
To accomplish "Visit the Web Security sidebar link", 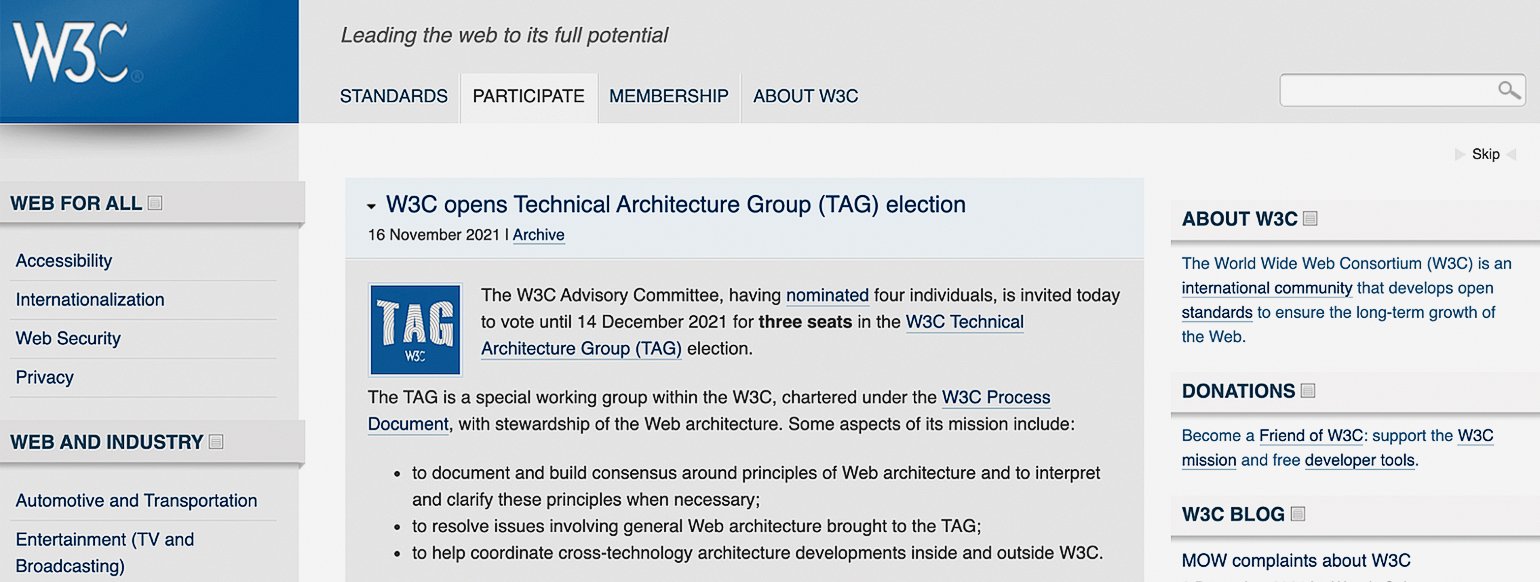I will click(68, 338).
